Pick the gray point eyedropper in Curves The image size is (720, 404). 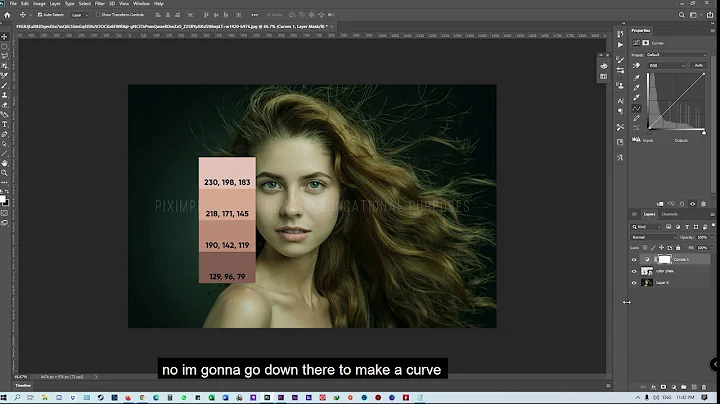pyautogui.click(x=636, y=87)
